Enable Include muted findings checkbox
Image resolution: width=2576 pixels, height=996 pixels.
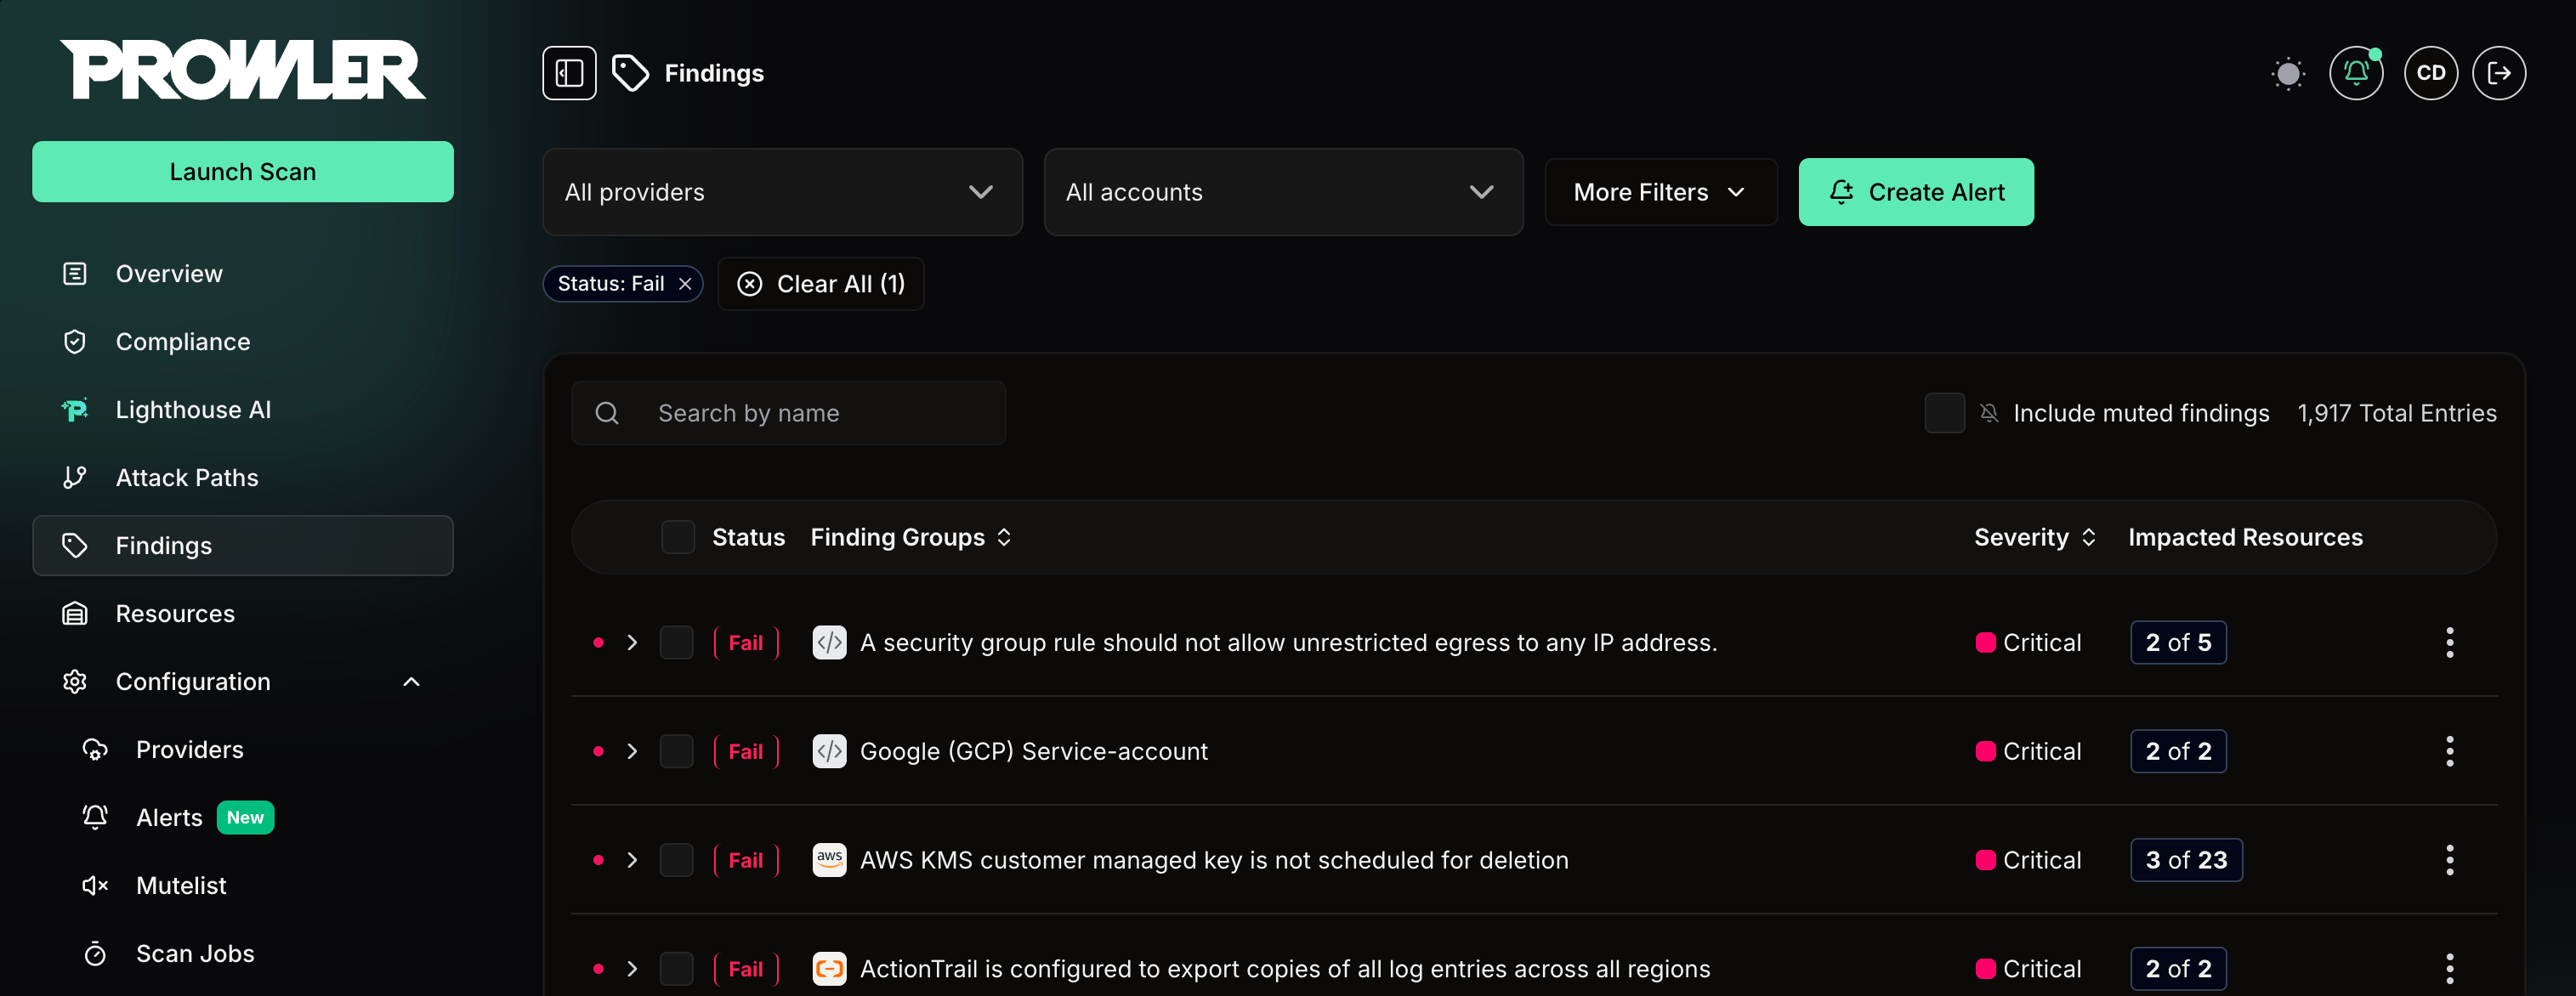point(1944,413)
